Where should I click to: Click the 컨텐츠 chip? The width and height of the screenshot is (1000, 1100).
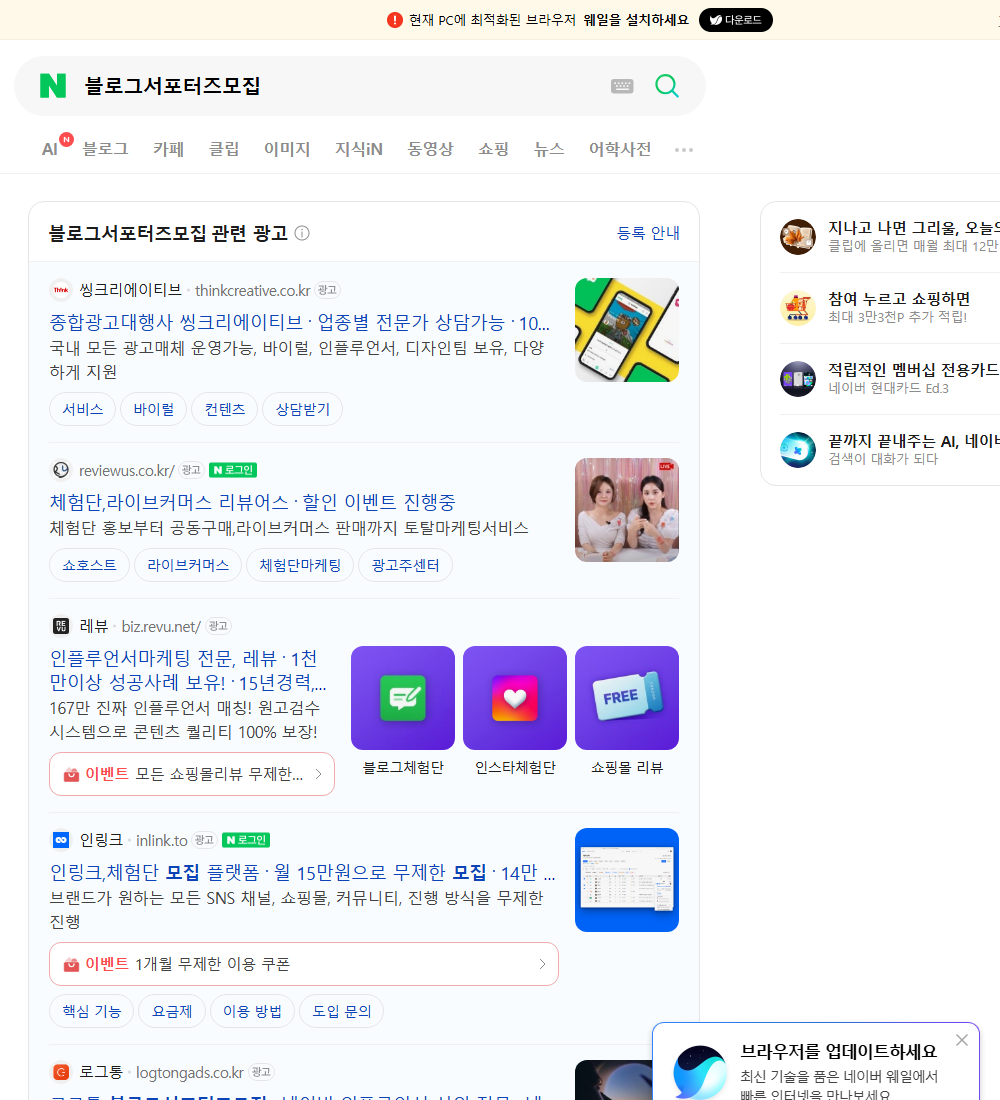(x=225, y=409)
